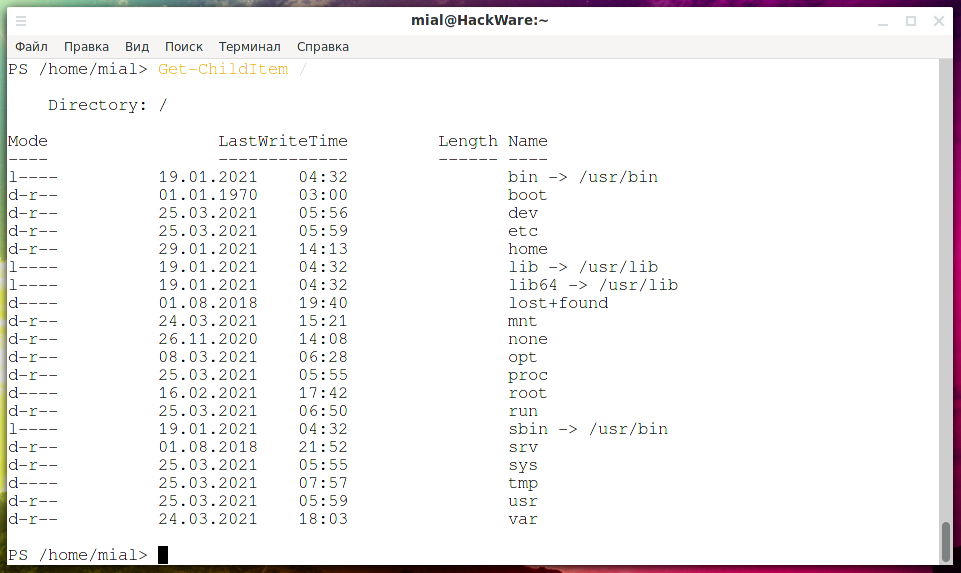This screenshot has width=961, height=573.
Task: Click the 'none' directory name
Action: (x=528, y=339)
